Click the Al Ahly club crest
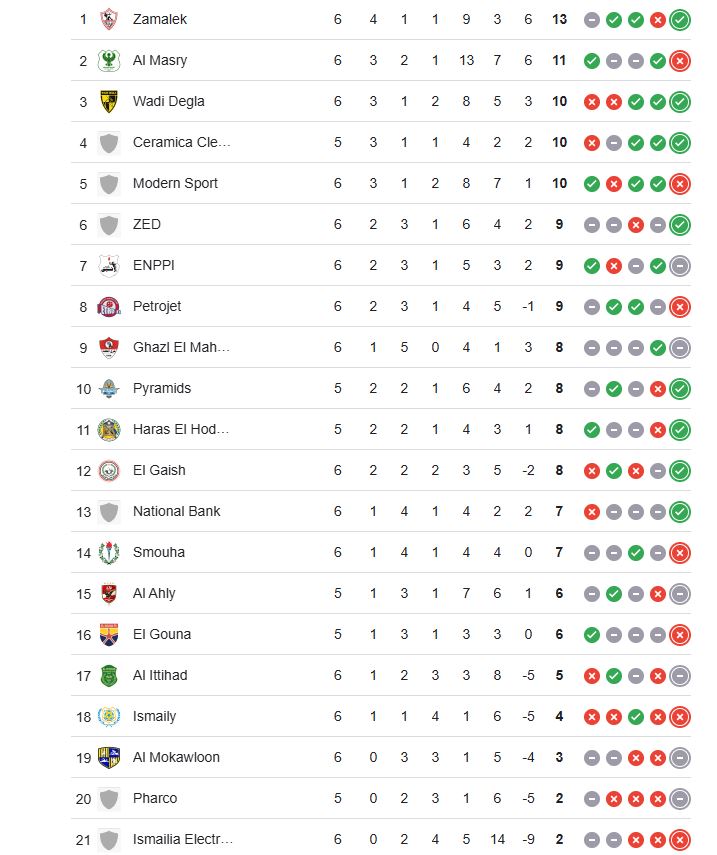717x855 pixels. coord(109,594)
